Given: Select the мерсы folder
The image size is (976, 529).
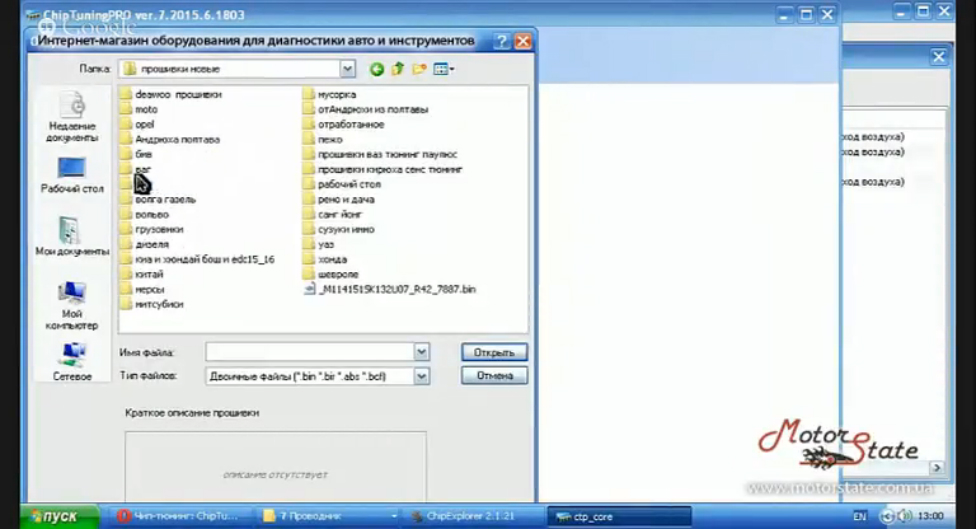Looking at the screenshot, I should 143,289.
